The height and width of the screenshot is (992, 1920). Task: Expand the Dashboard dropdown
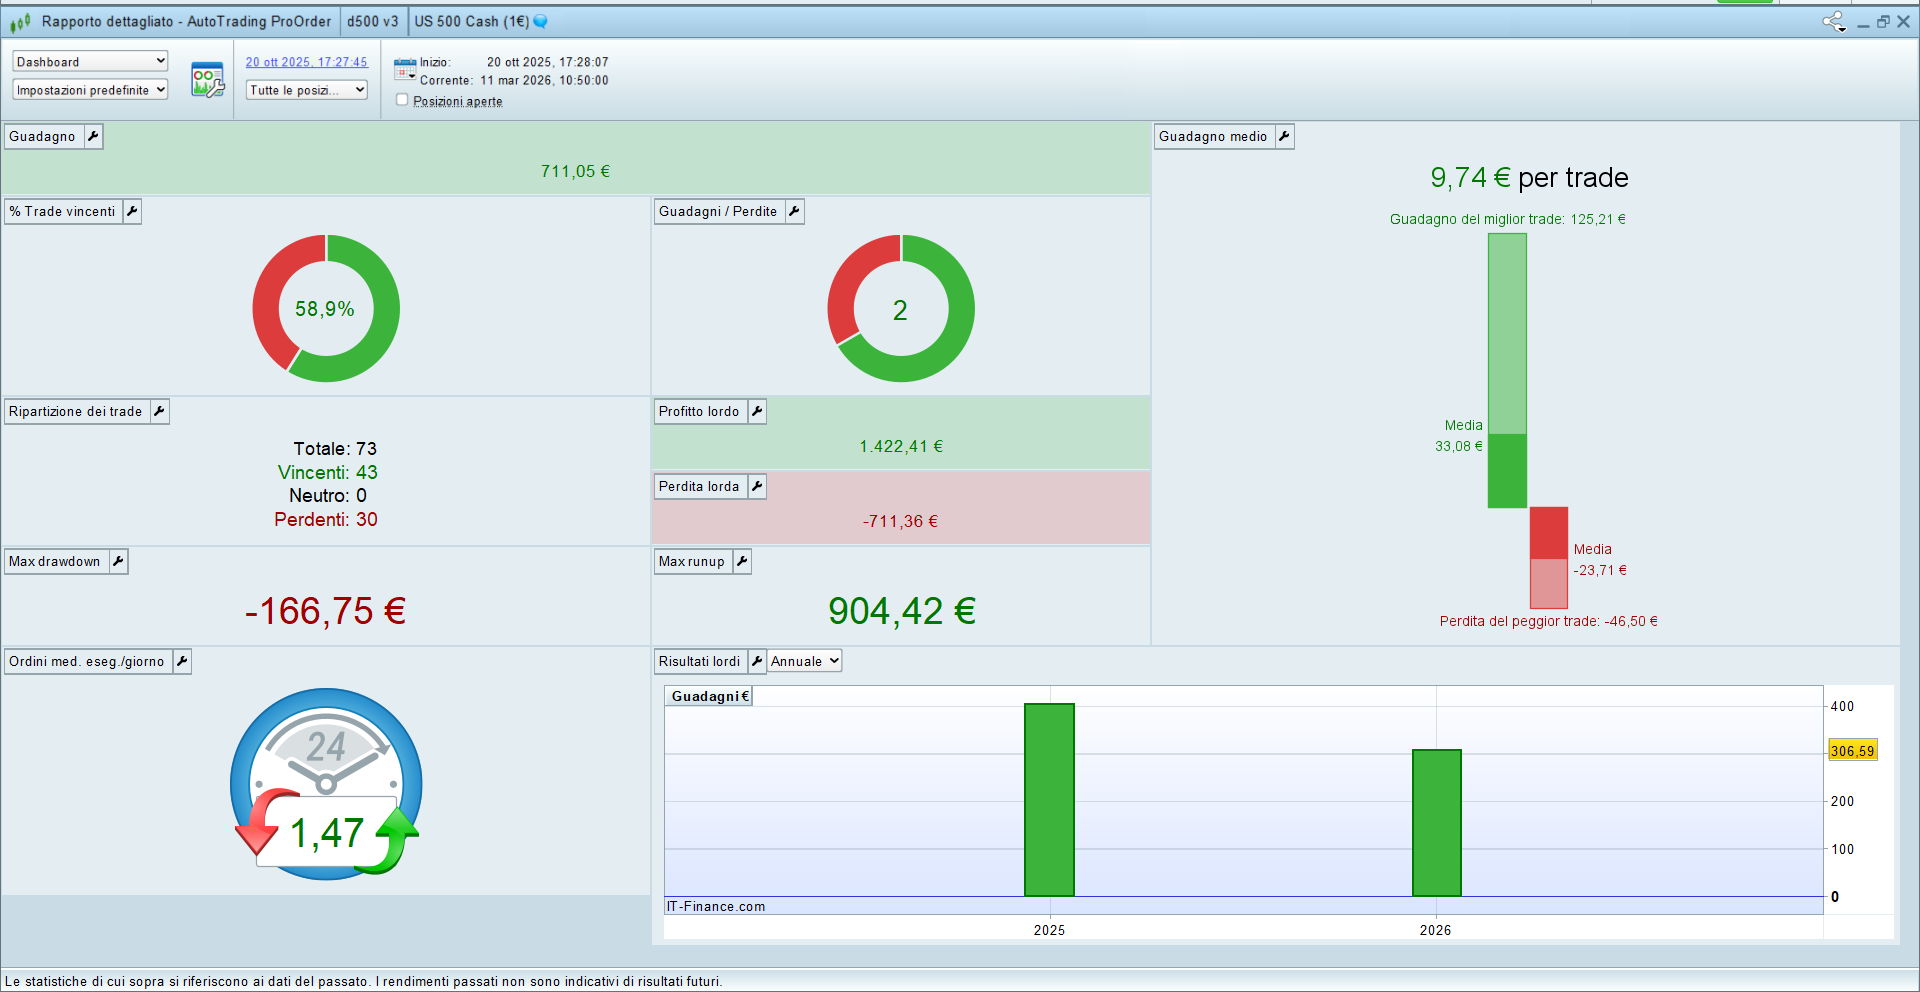[x=90, y=62]
